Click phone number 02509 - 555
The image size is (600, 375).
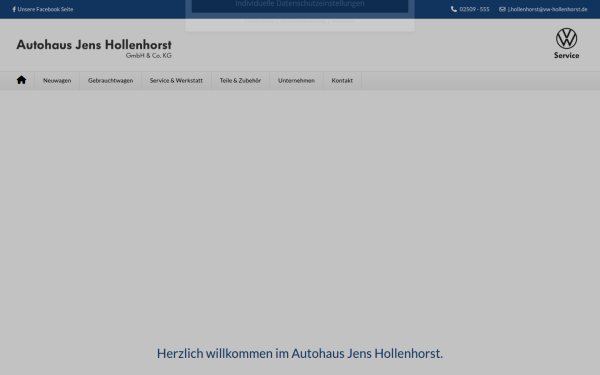[474, 9]
